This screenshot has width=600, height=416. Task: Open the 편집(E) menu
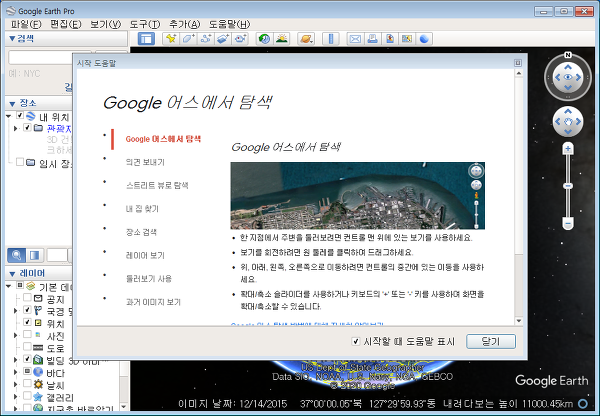[x=65, y=24]
